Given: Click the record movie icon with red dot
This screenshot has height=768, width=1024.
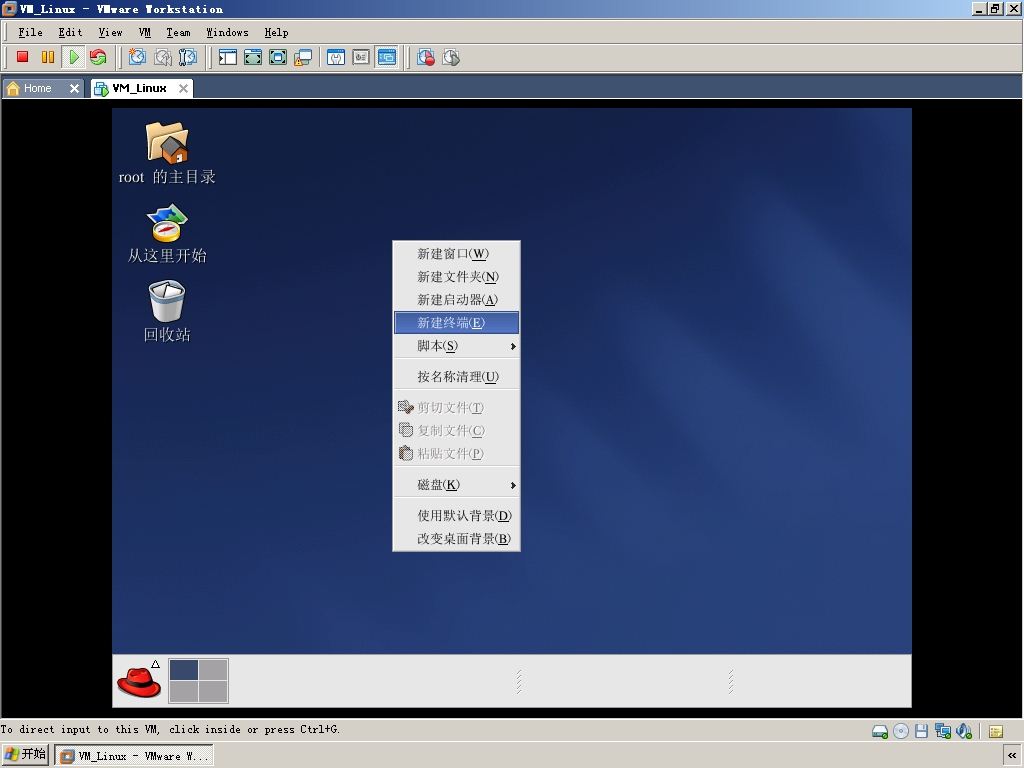Looking at the screenshot, I should click(x=426, y=57).
